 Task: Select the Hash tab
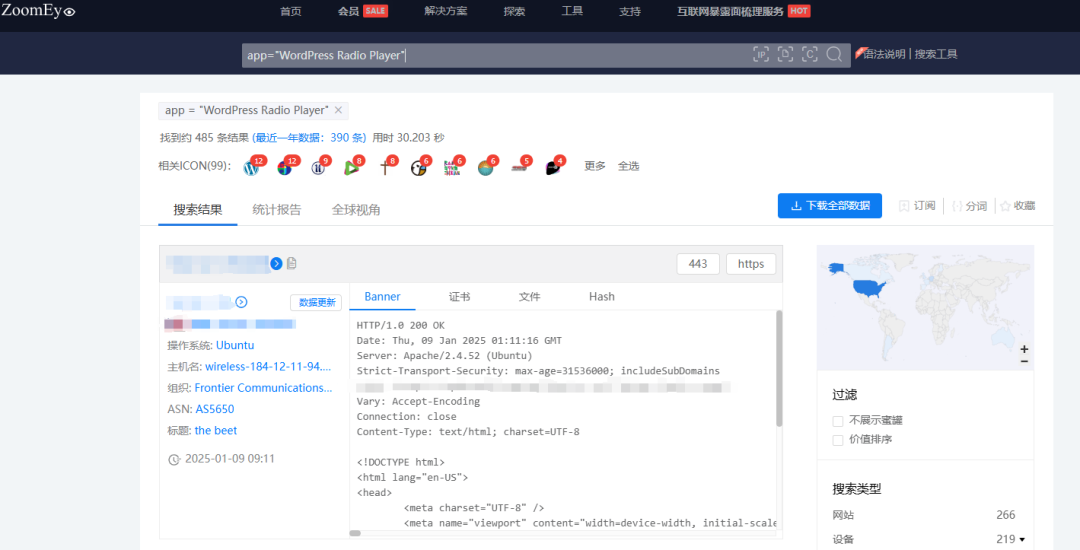pos(601,297)
